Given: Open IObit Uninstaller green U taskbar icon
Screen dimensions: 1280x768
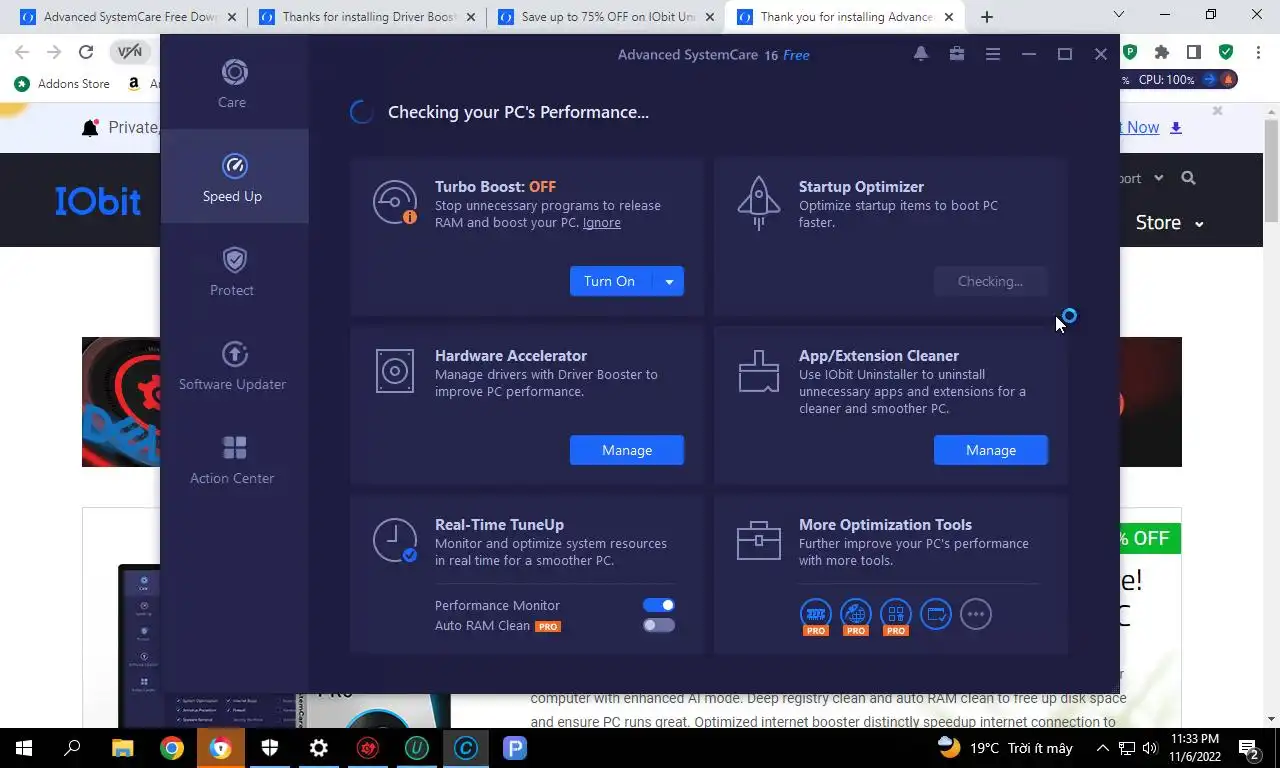Looking at the screenshot, I should (x=417, y=748).
